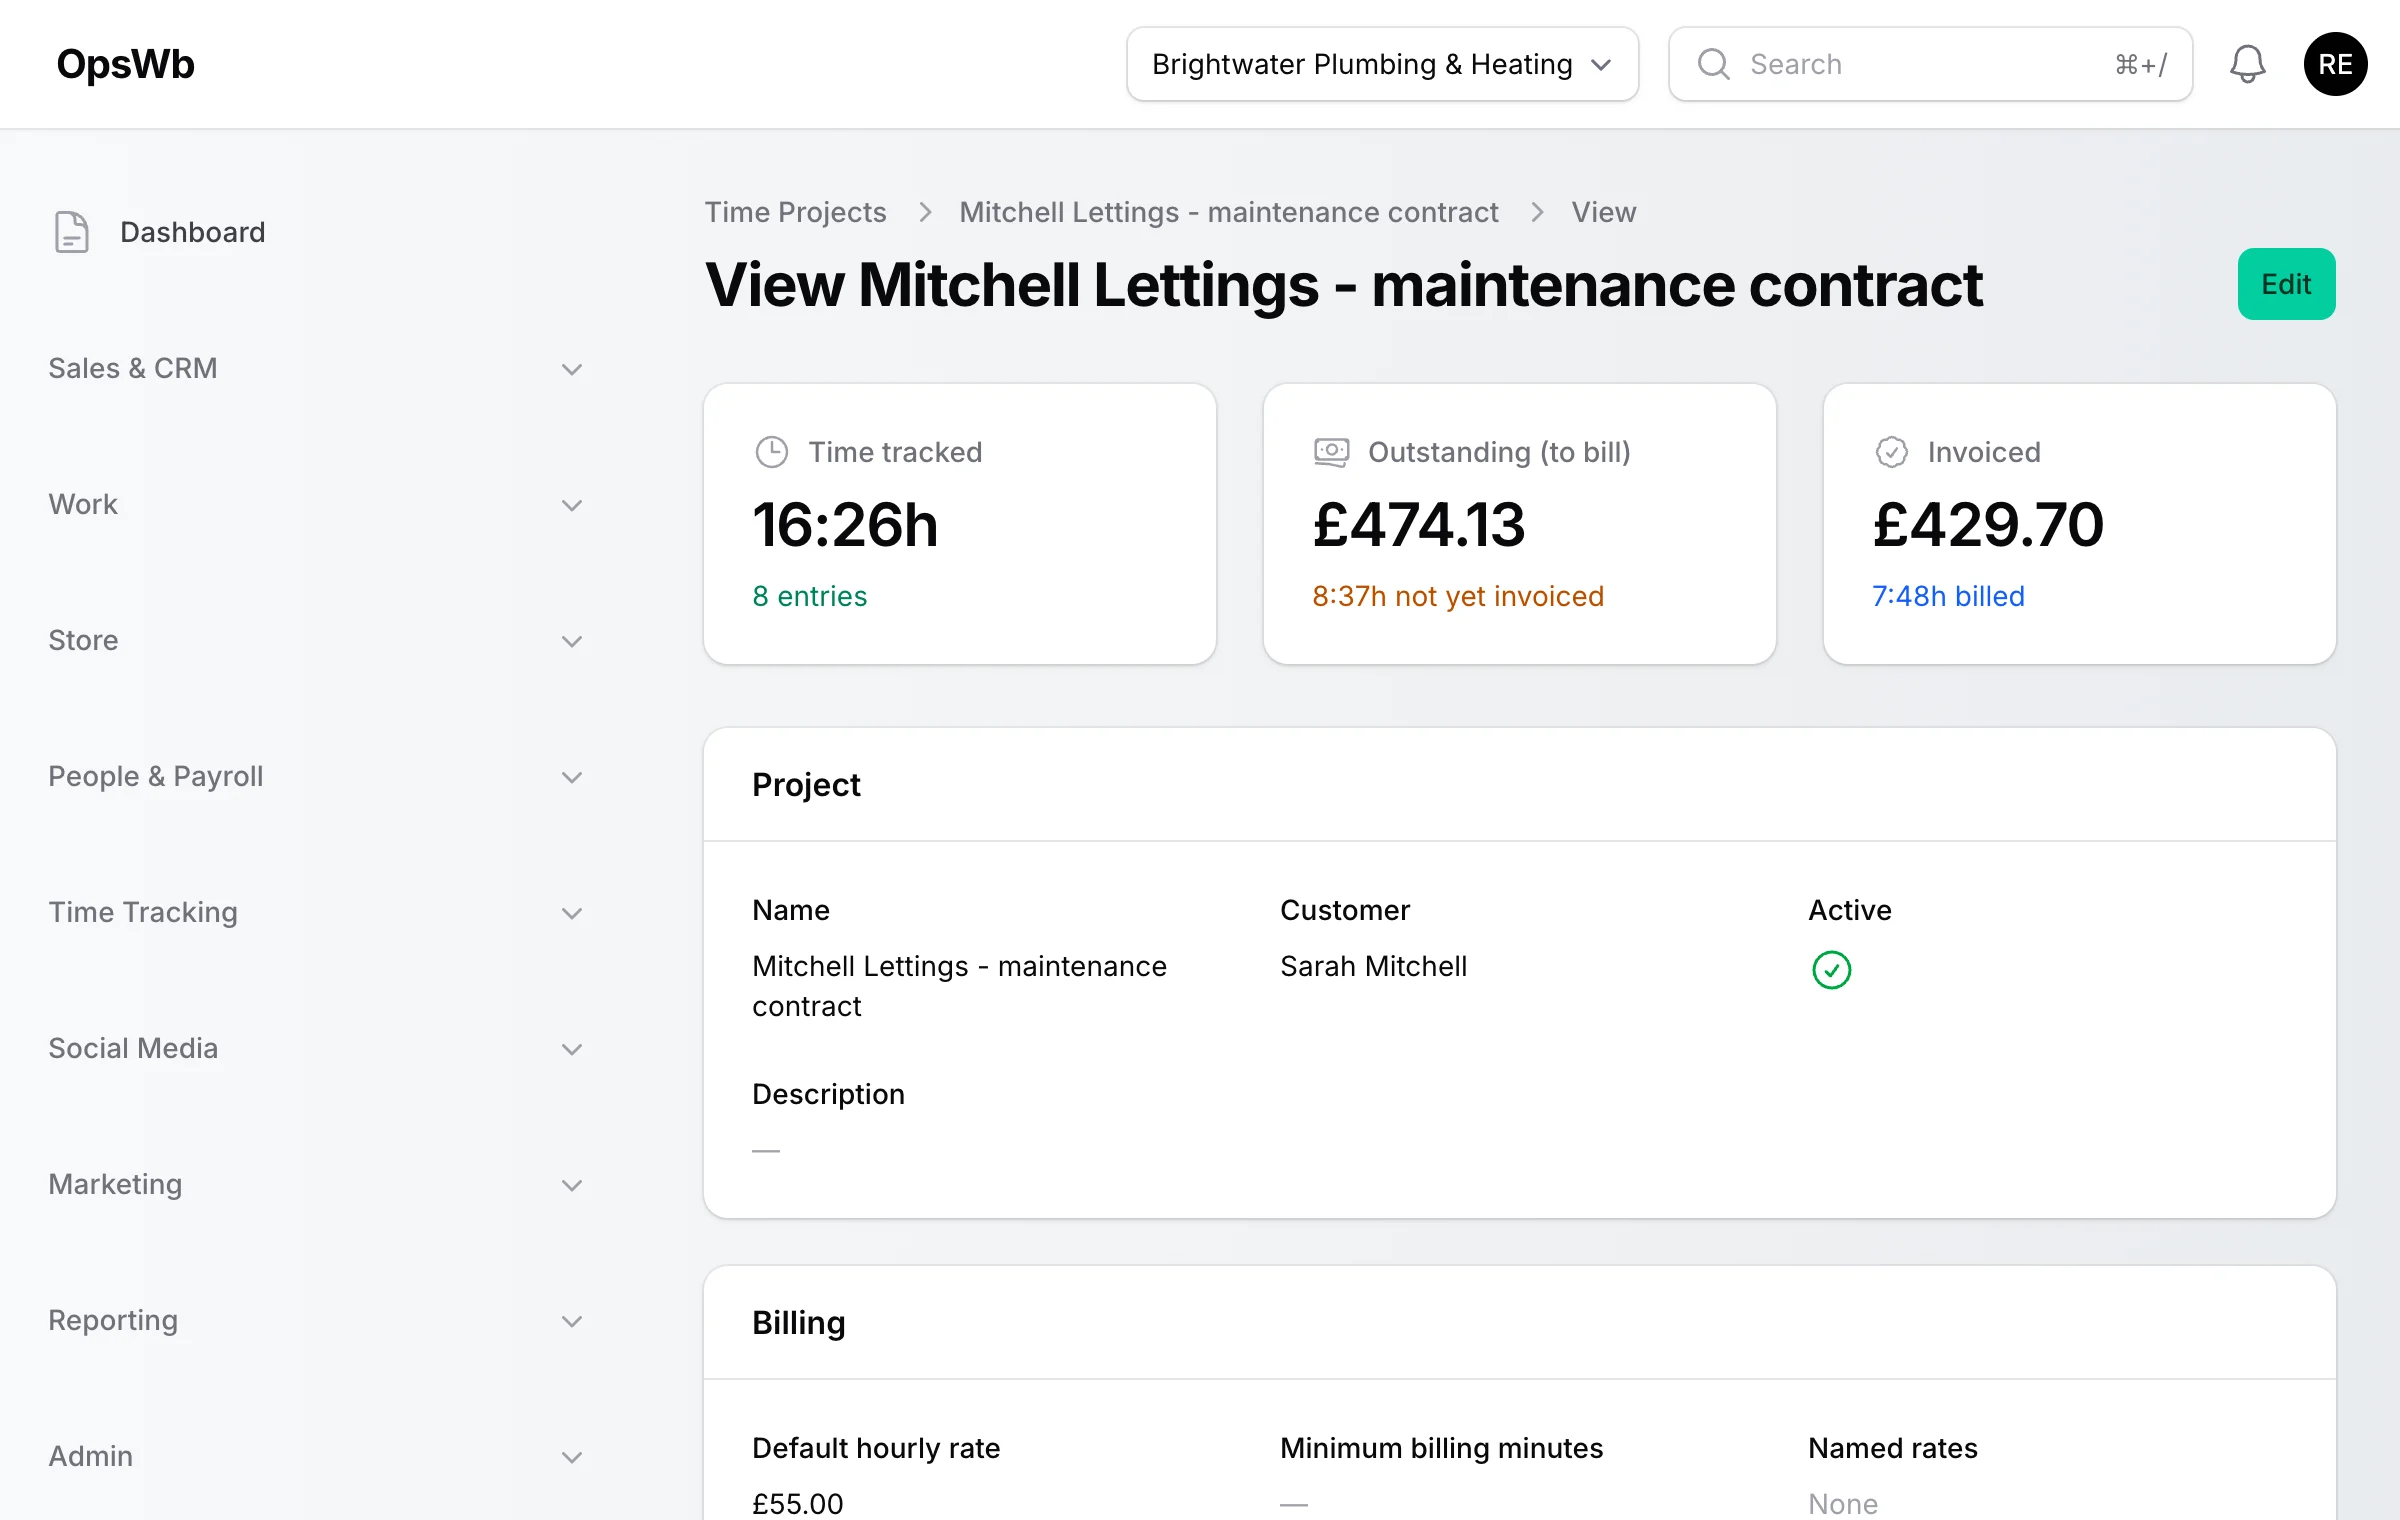Viewport: 2400px width, 1520px height.
Task: Click the Project section heading
Action: (806, 784)
